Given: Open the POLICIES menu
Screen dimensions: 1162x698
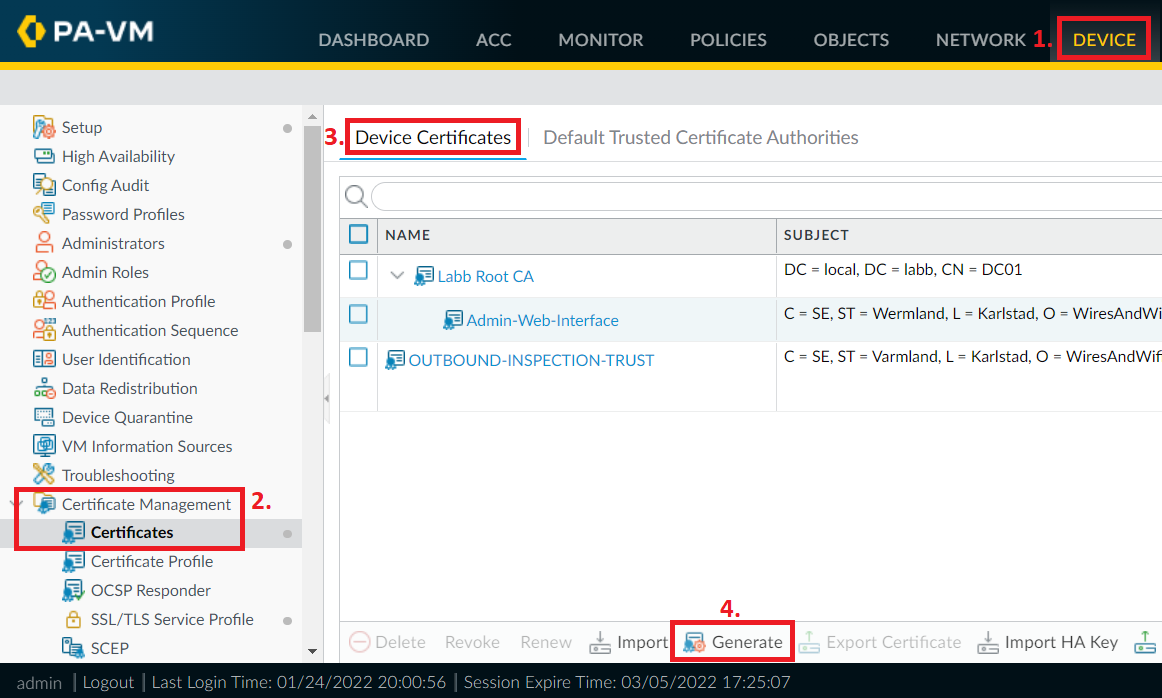Looking at the screenshot, I should pos(728,39).
